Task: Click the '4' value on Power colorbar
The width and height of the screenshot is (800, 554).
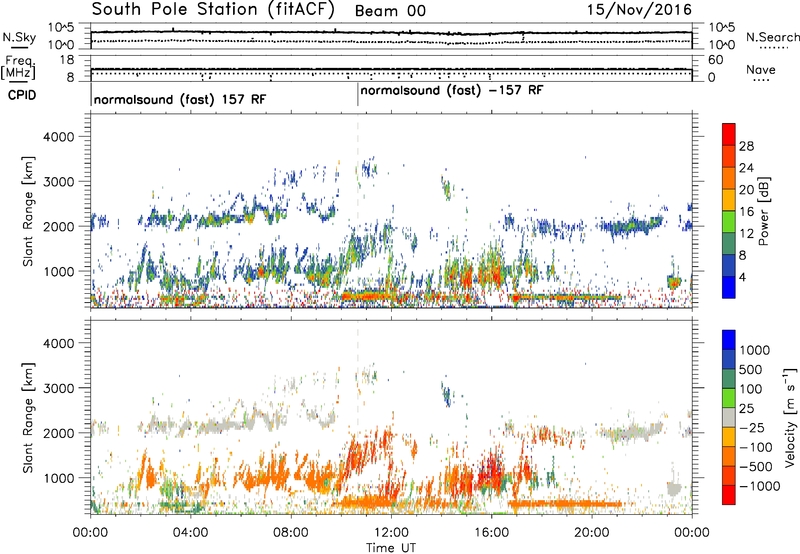Action: (743, 278)
